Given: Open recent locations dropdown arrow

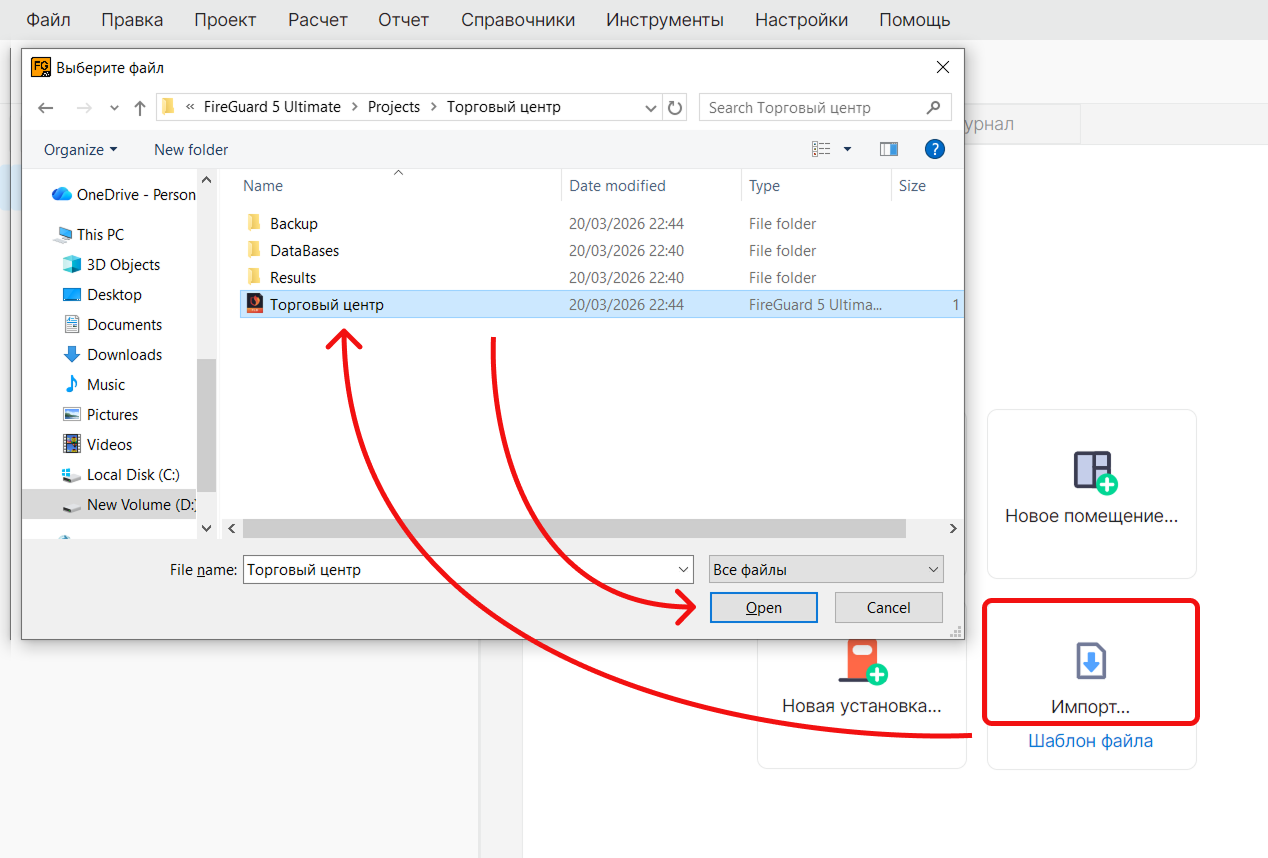Looking at the screenshot, I should point(114,108).
